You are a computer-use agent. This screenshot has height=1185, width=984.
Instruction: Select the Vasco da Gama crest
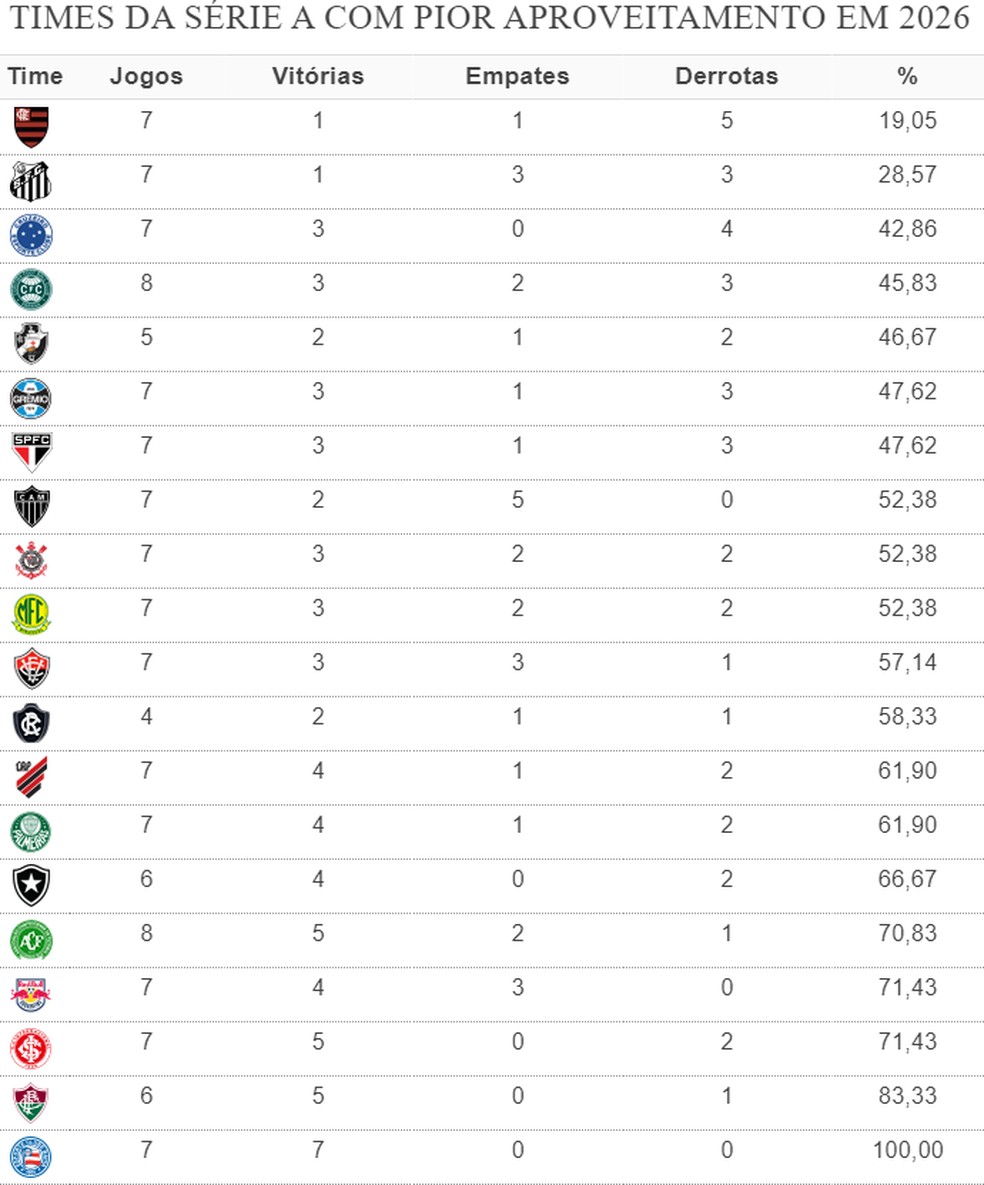(31, 343)
